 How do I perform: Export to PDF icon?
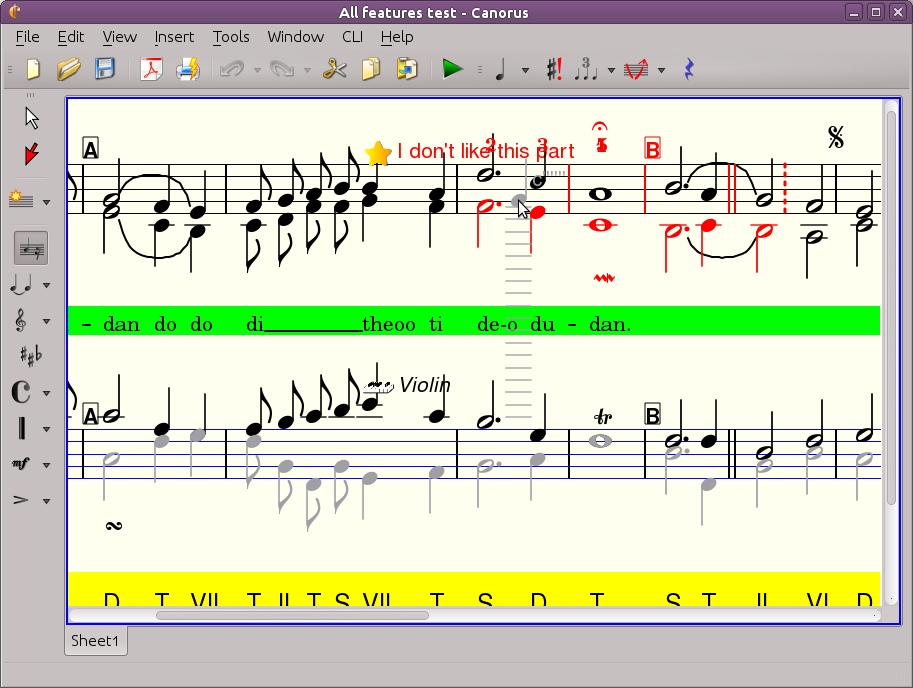pyautogui.click(x=151, y=70)
